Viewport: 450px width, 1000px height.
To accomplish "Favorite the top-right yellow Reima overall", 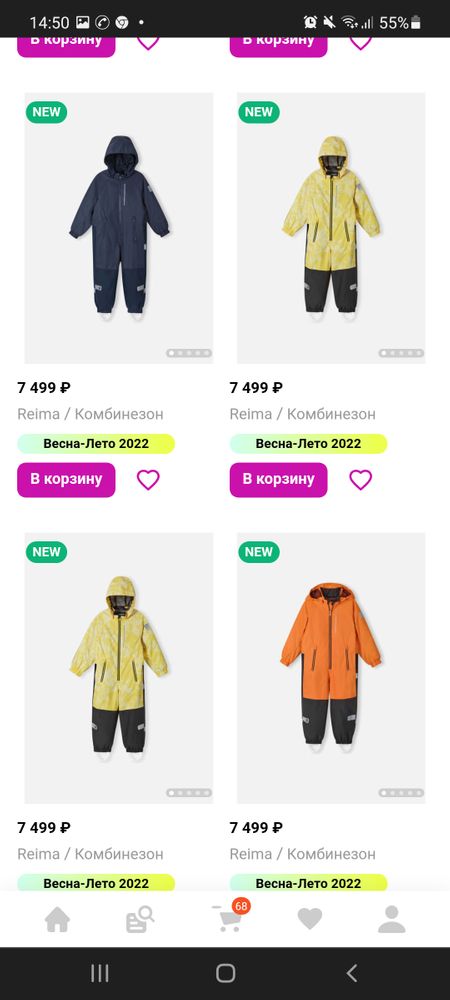I will click(x=361, y=480).
